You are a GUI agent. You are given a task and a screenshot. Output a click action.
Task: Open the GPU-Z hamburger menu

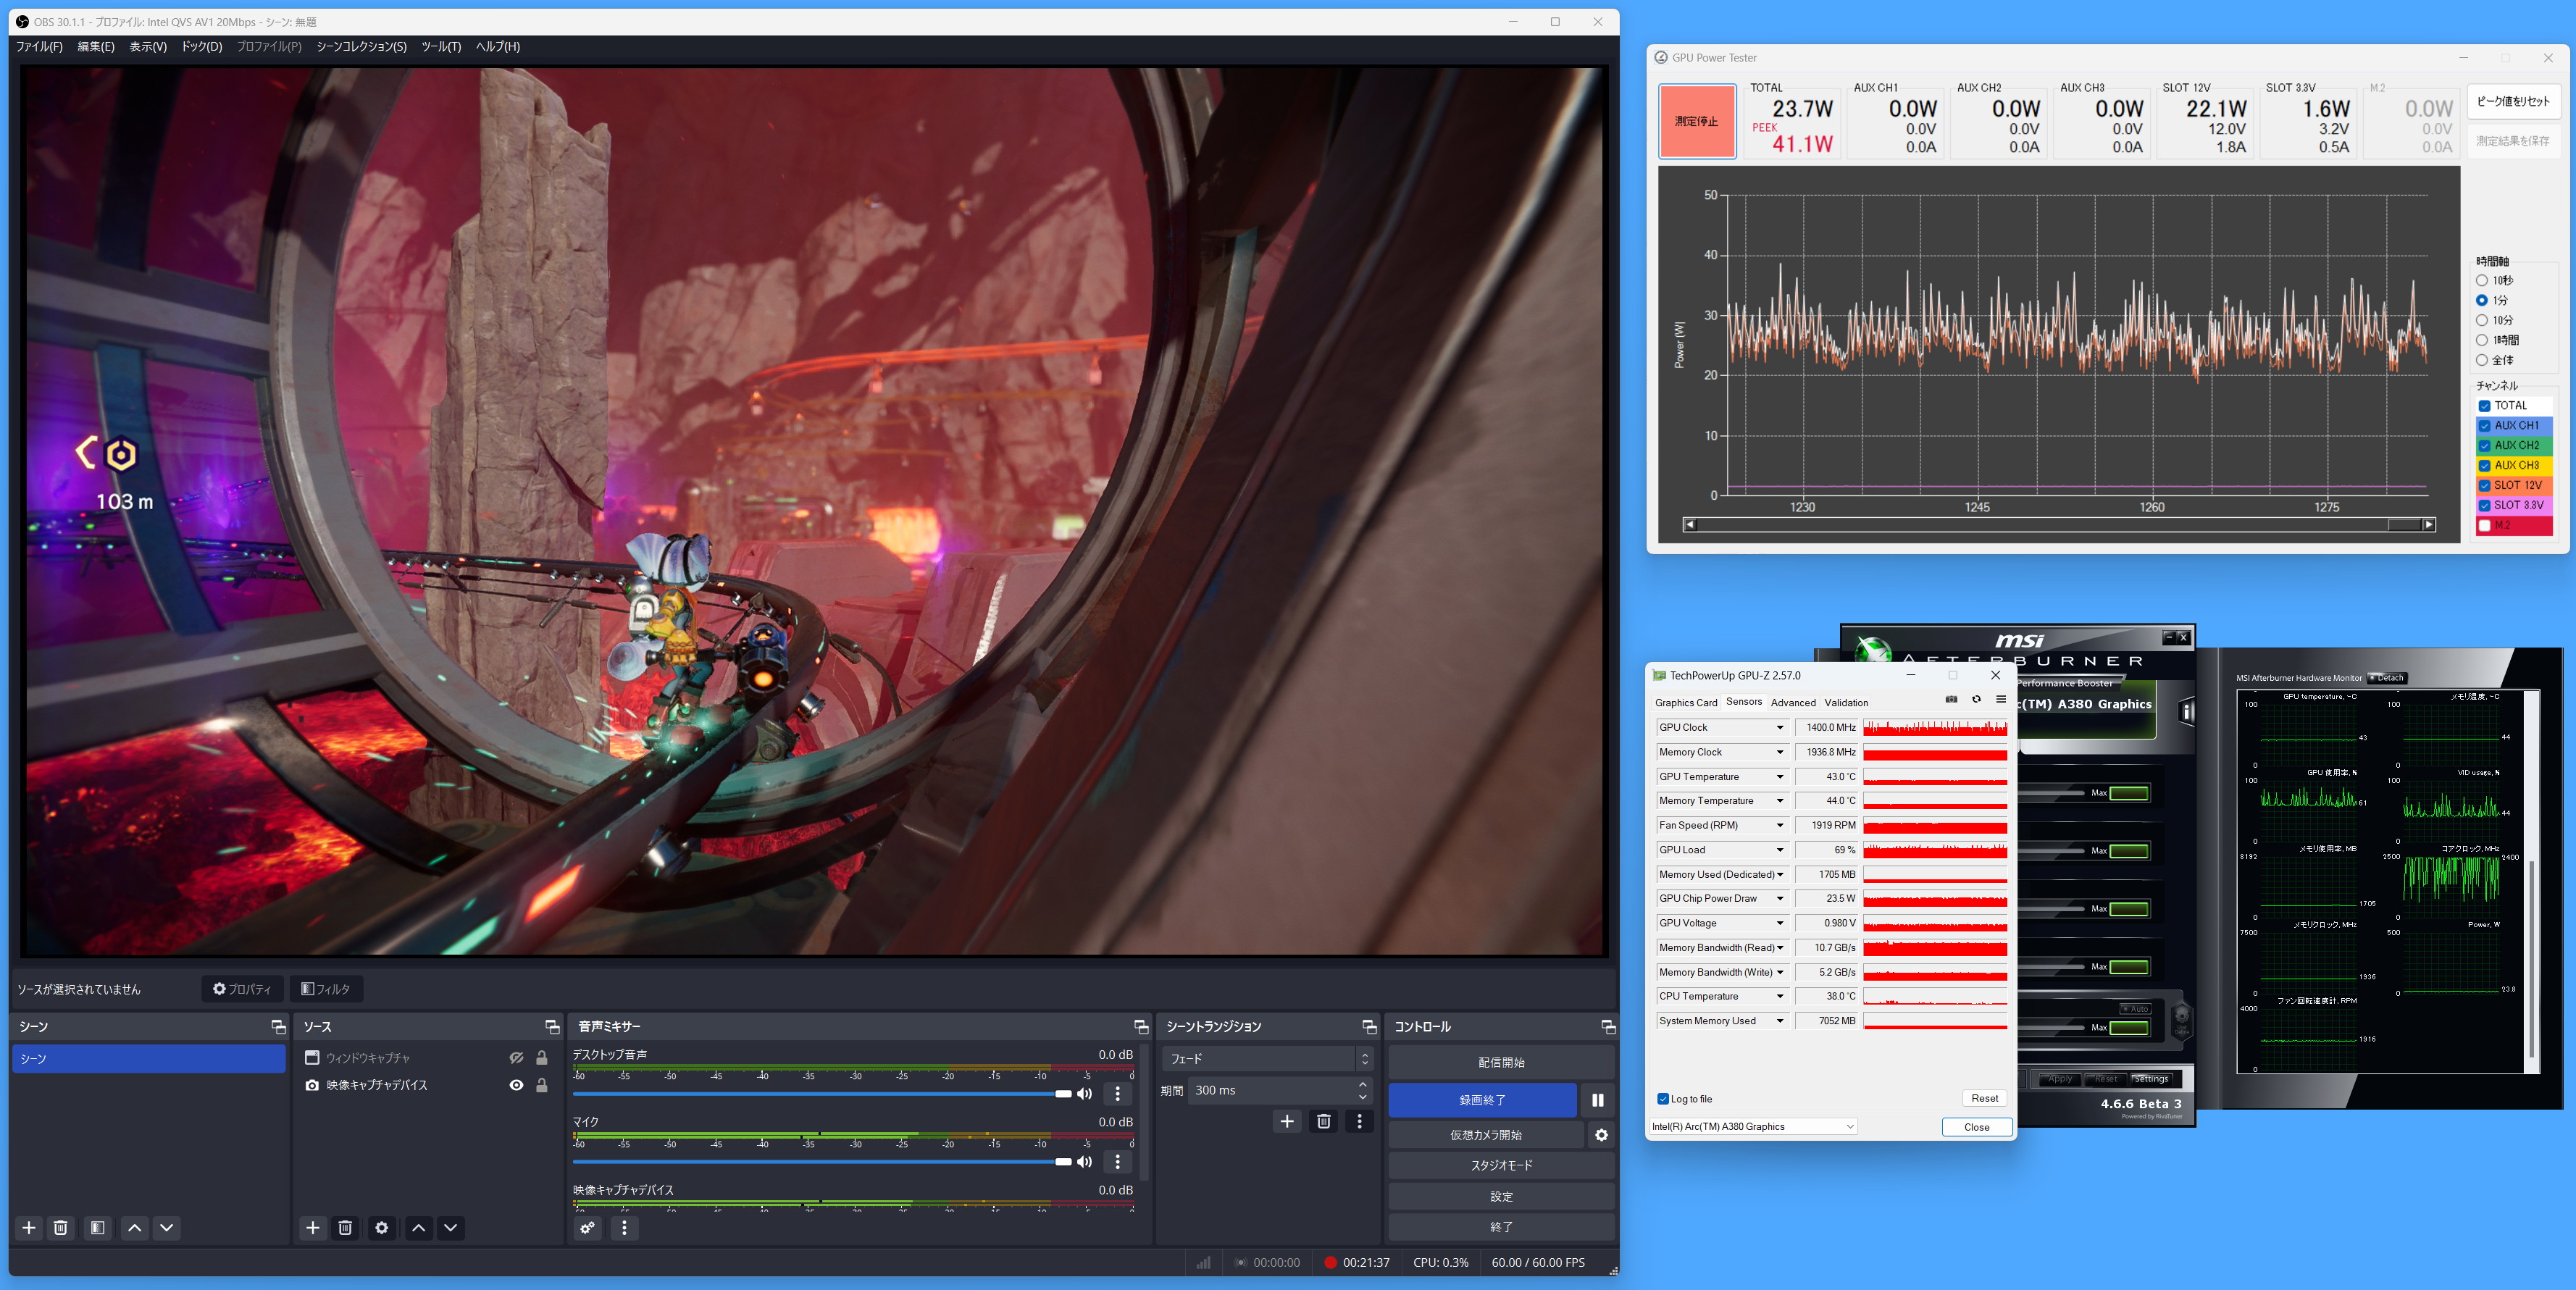tap(2001, 700)
